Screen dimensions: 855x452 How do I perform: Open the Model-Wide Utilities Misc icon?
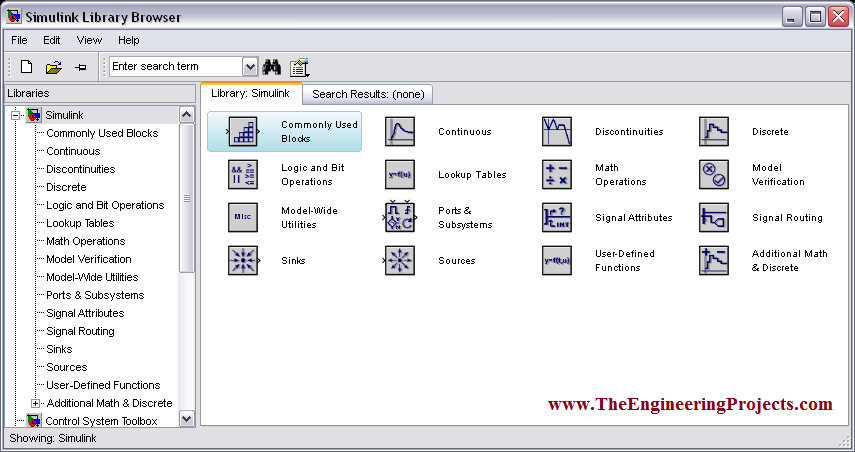(243, 217)
